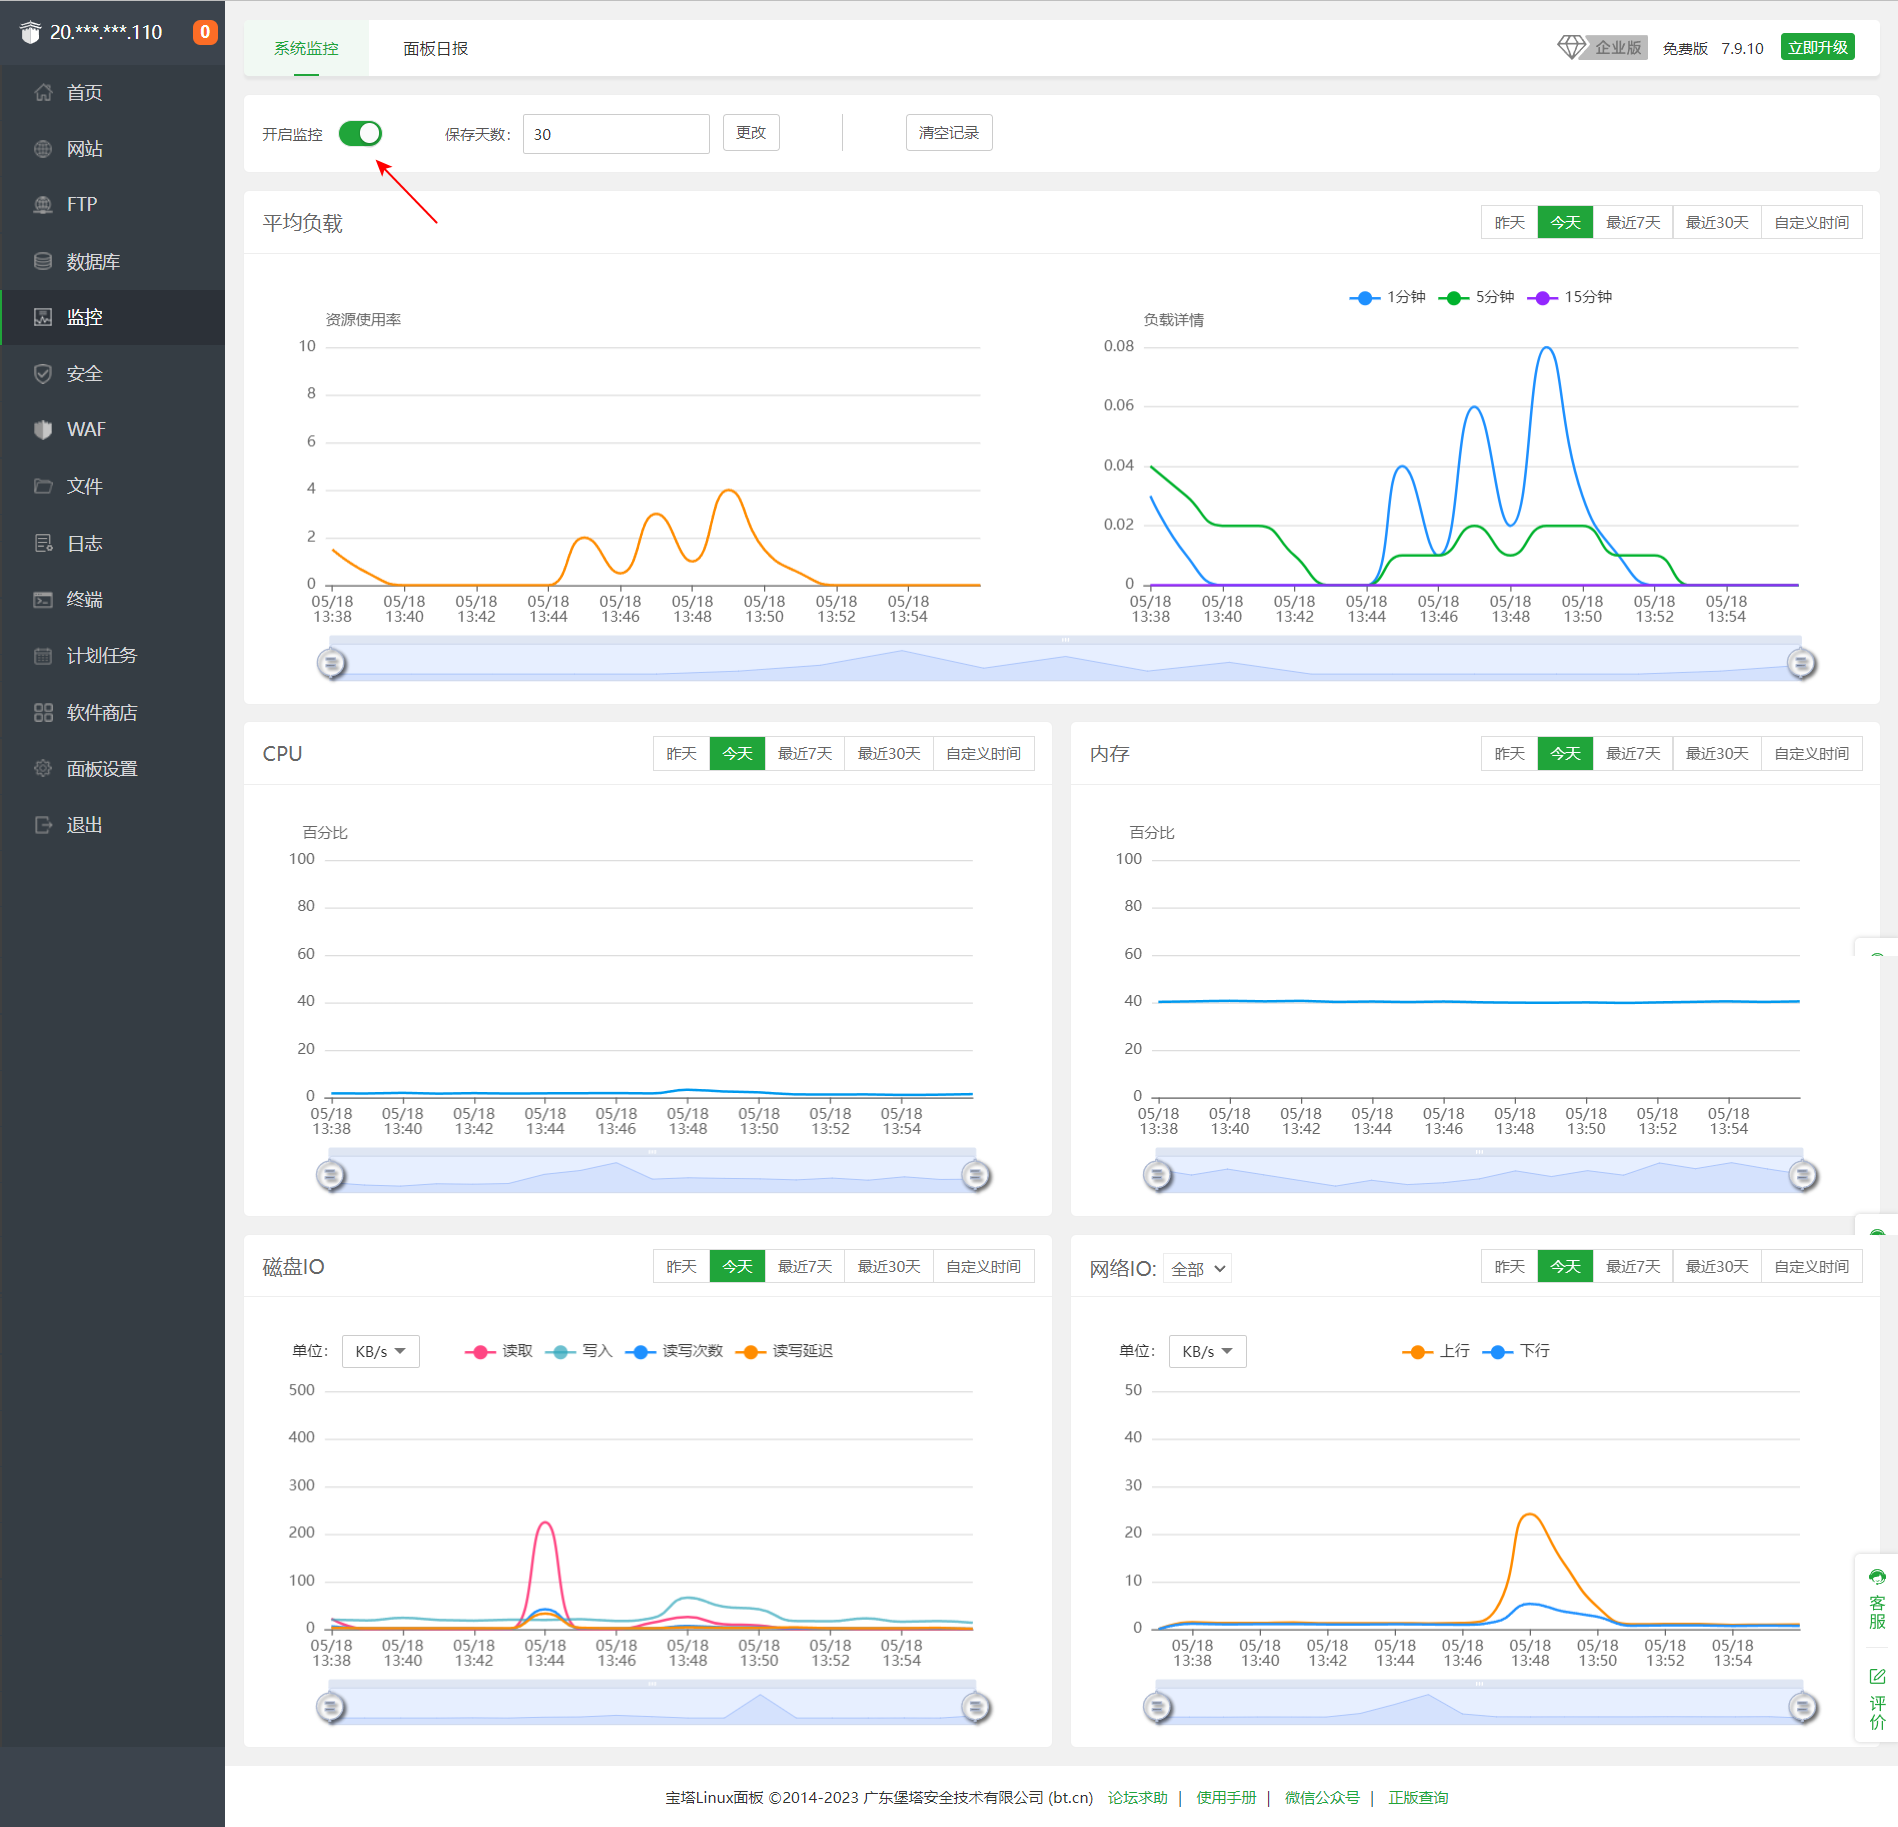Open the 磁盘IO unit KB/s dropdown
The image size is (1898, 1827).
coord(380,1351)
